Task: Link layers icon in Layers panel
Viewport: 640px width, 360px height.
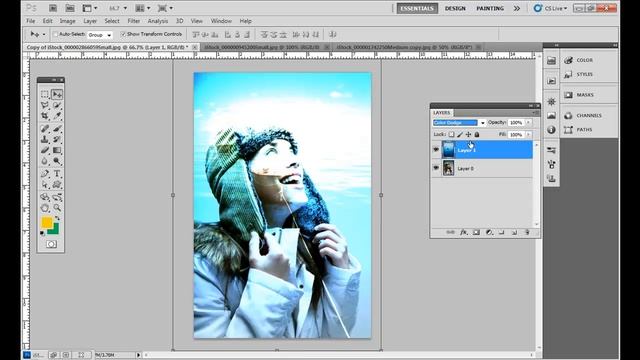Action: coord(450,232)
